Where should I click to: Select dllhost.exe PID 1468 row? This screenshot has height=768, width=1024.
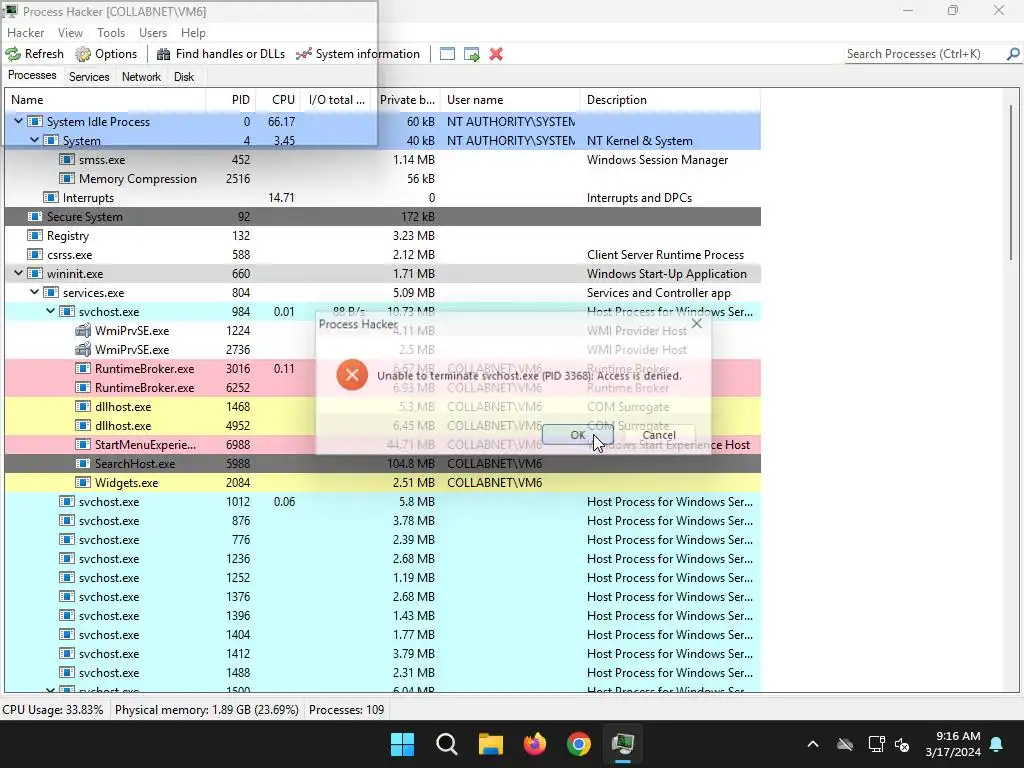point(383,406)
